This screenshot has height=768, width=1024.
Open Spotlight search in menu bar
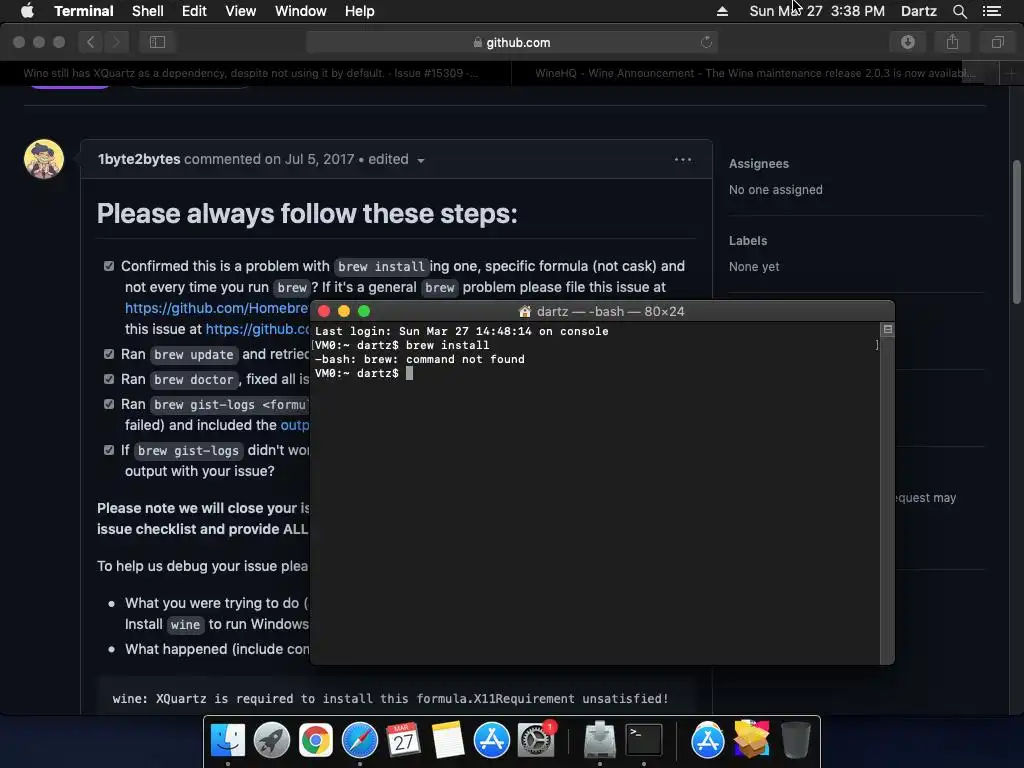click(x=959, y=11)
